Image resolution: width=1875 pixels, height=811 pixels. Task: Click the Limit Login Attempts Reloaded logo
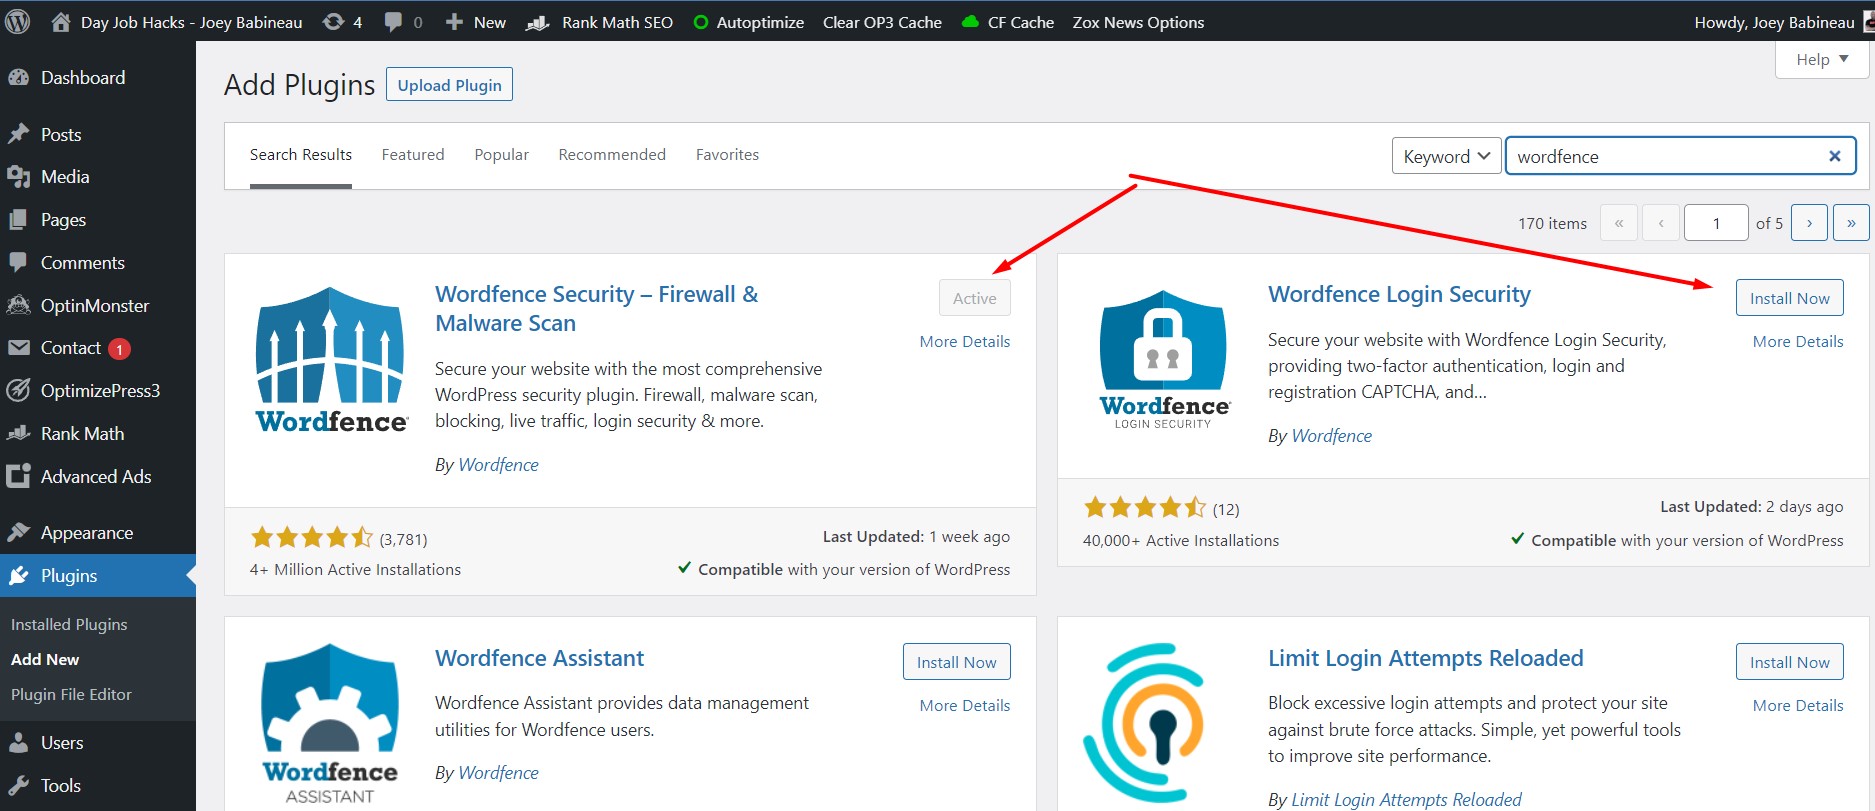[1145, 722]
